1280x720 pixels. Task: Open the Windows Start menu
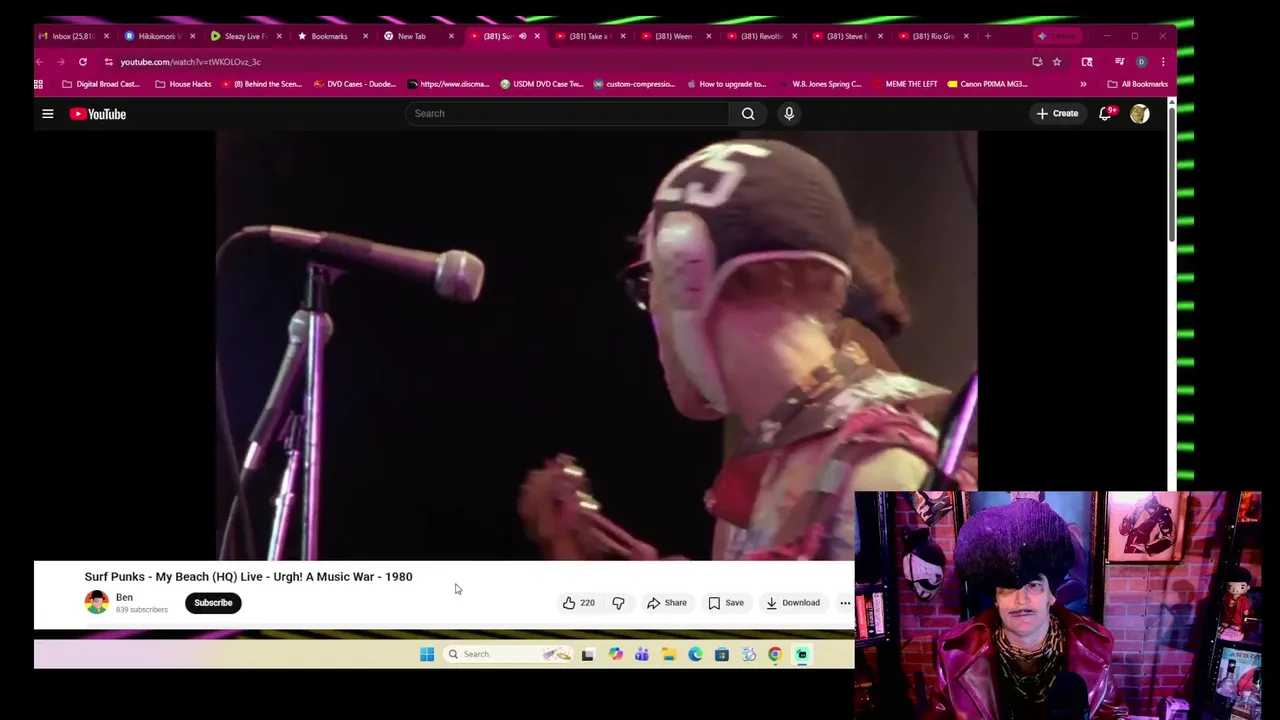pos(427,654)
